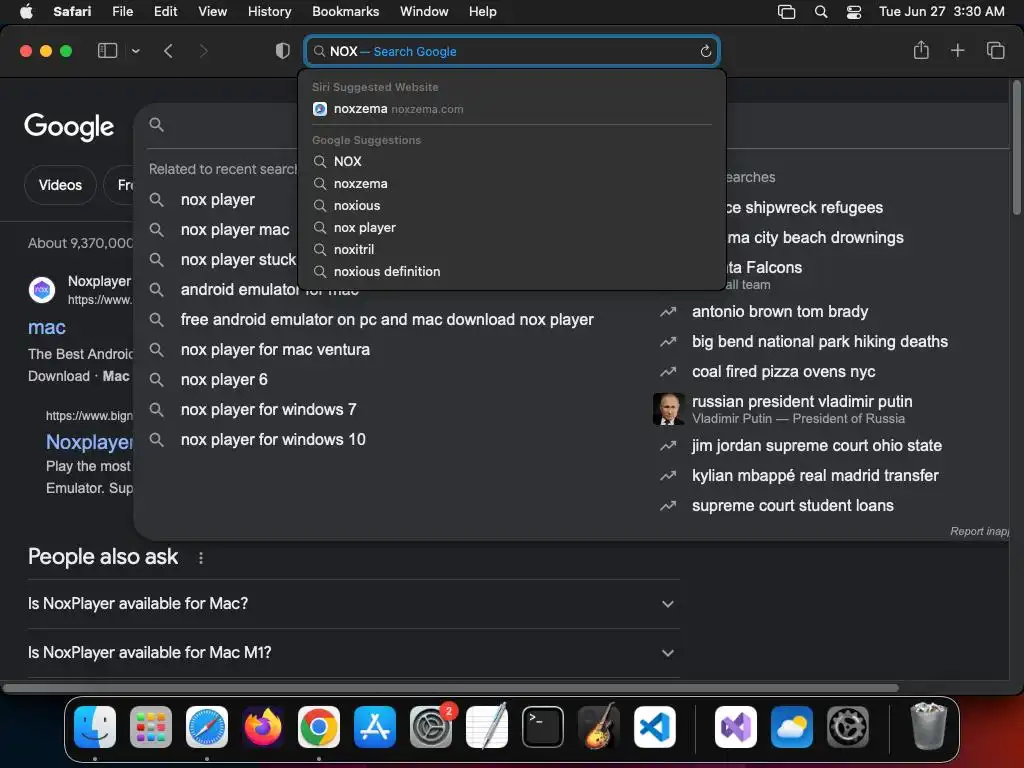Open GarageBand from the Dock
Image resolution: width=1024 pixels, height=768 pixels.
point(599,726)
